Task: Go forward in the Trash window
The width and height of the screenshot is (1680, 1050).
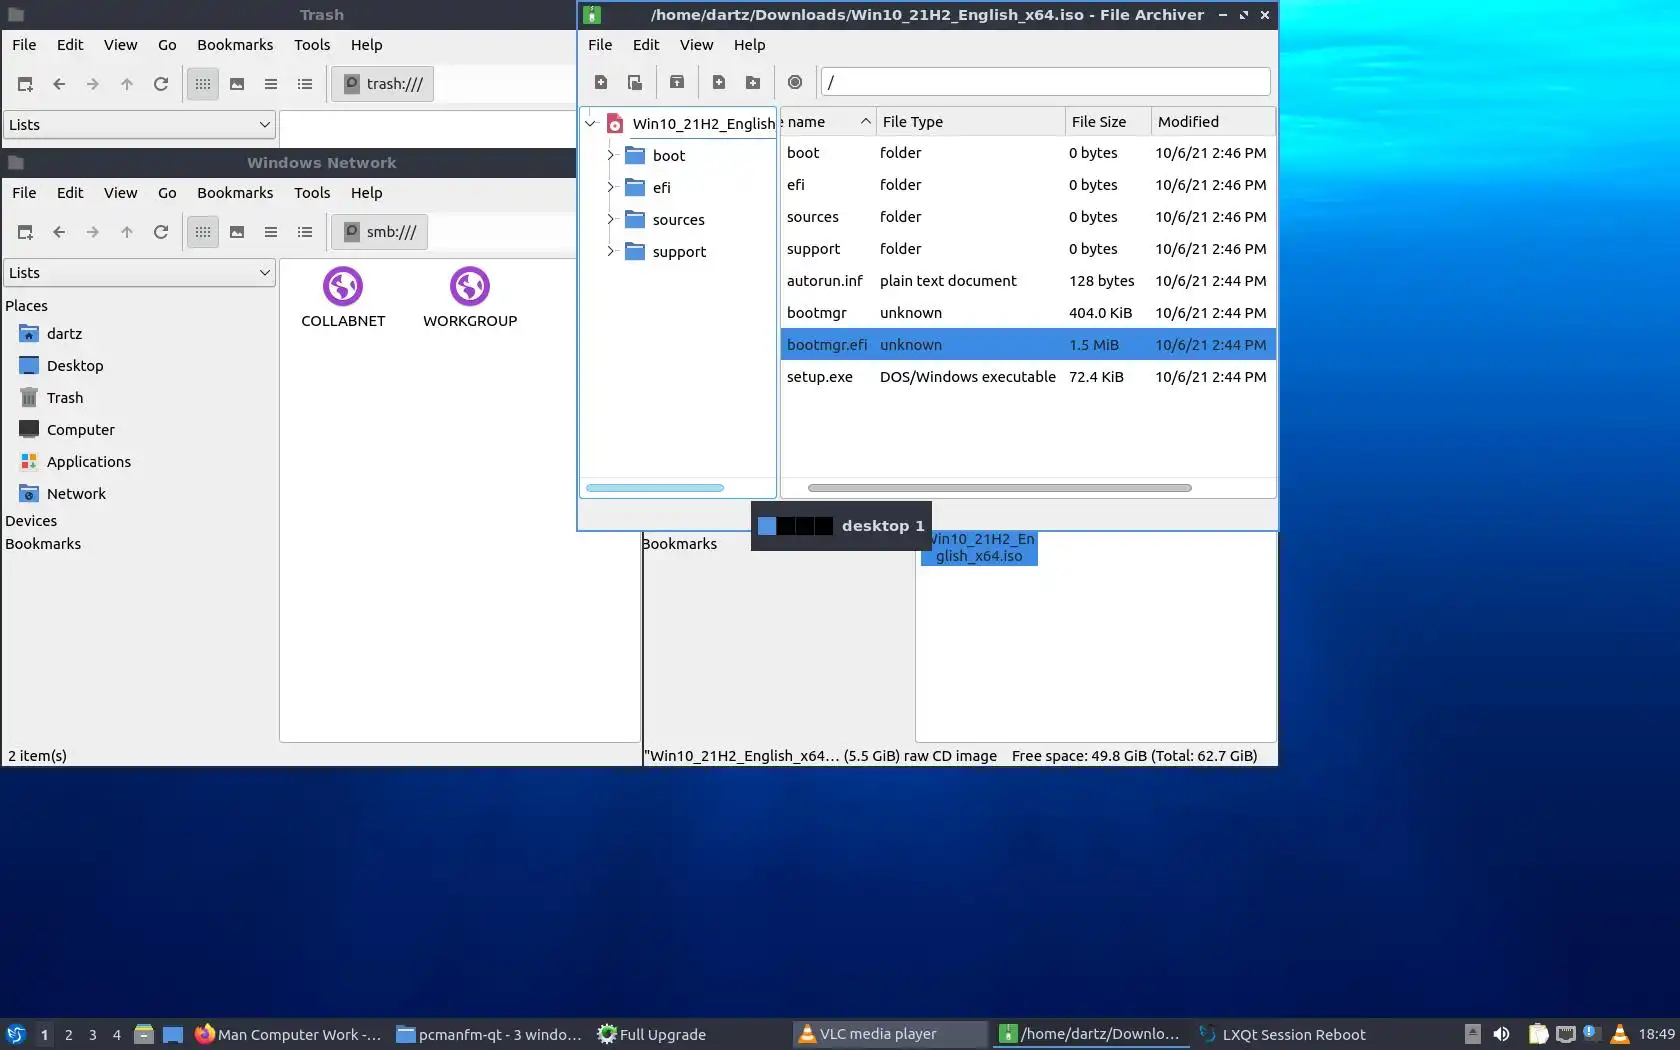Action: click(x=93, y=85)
